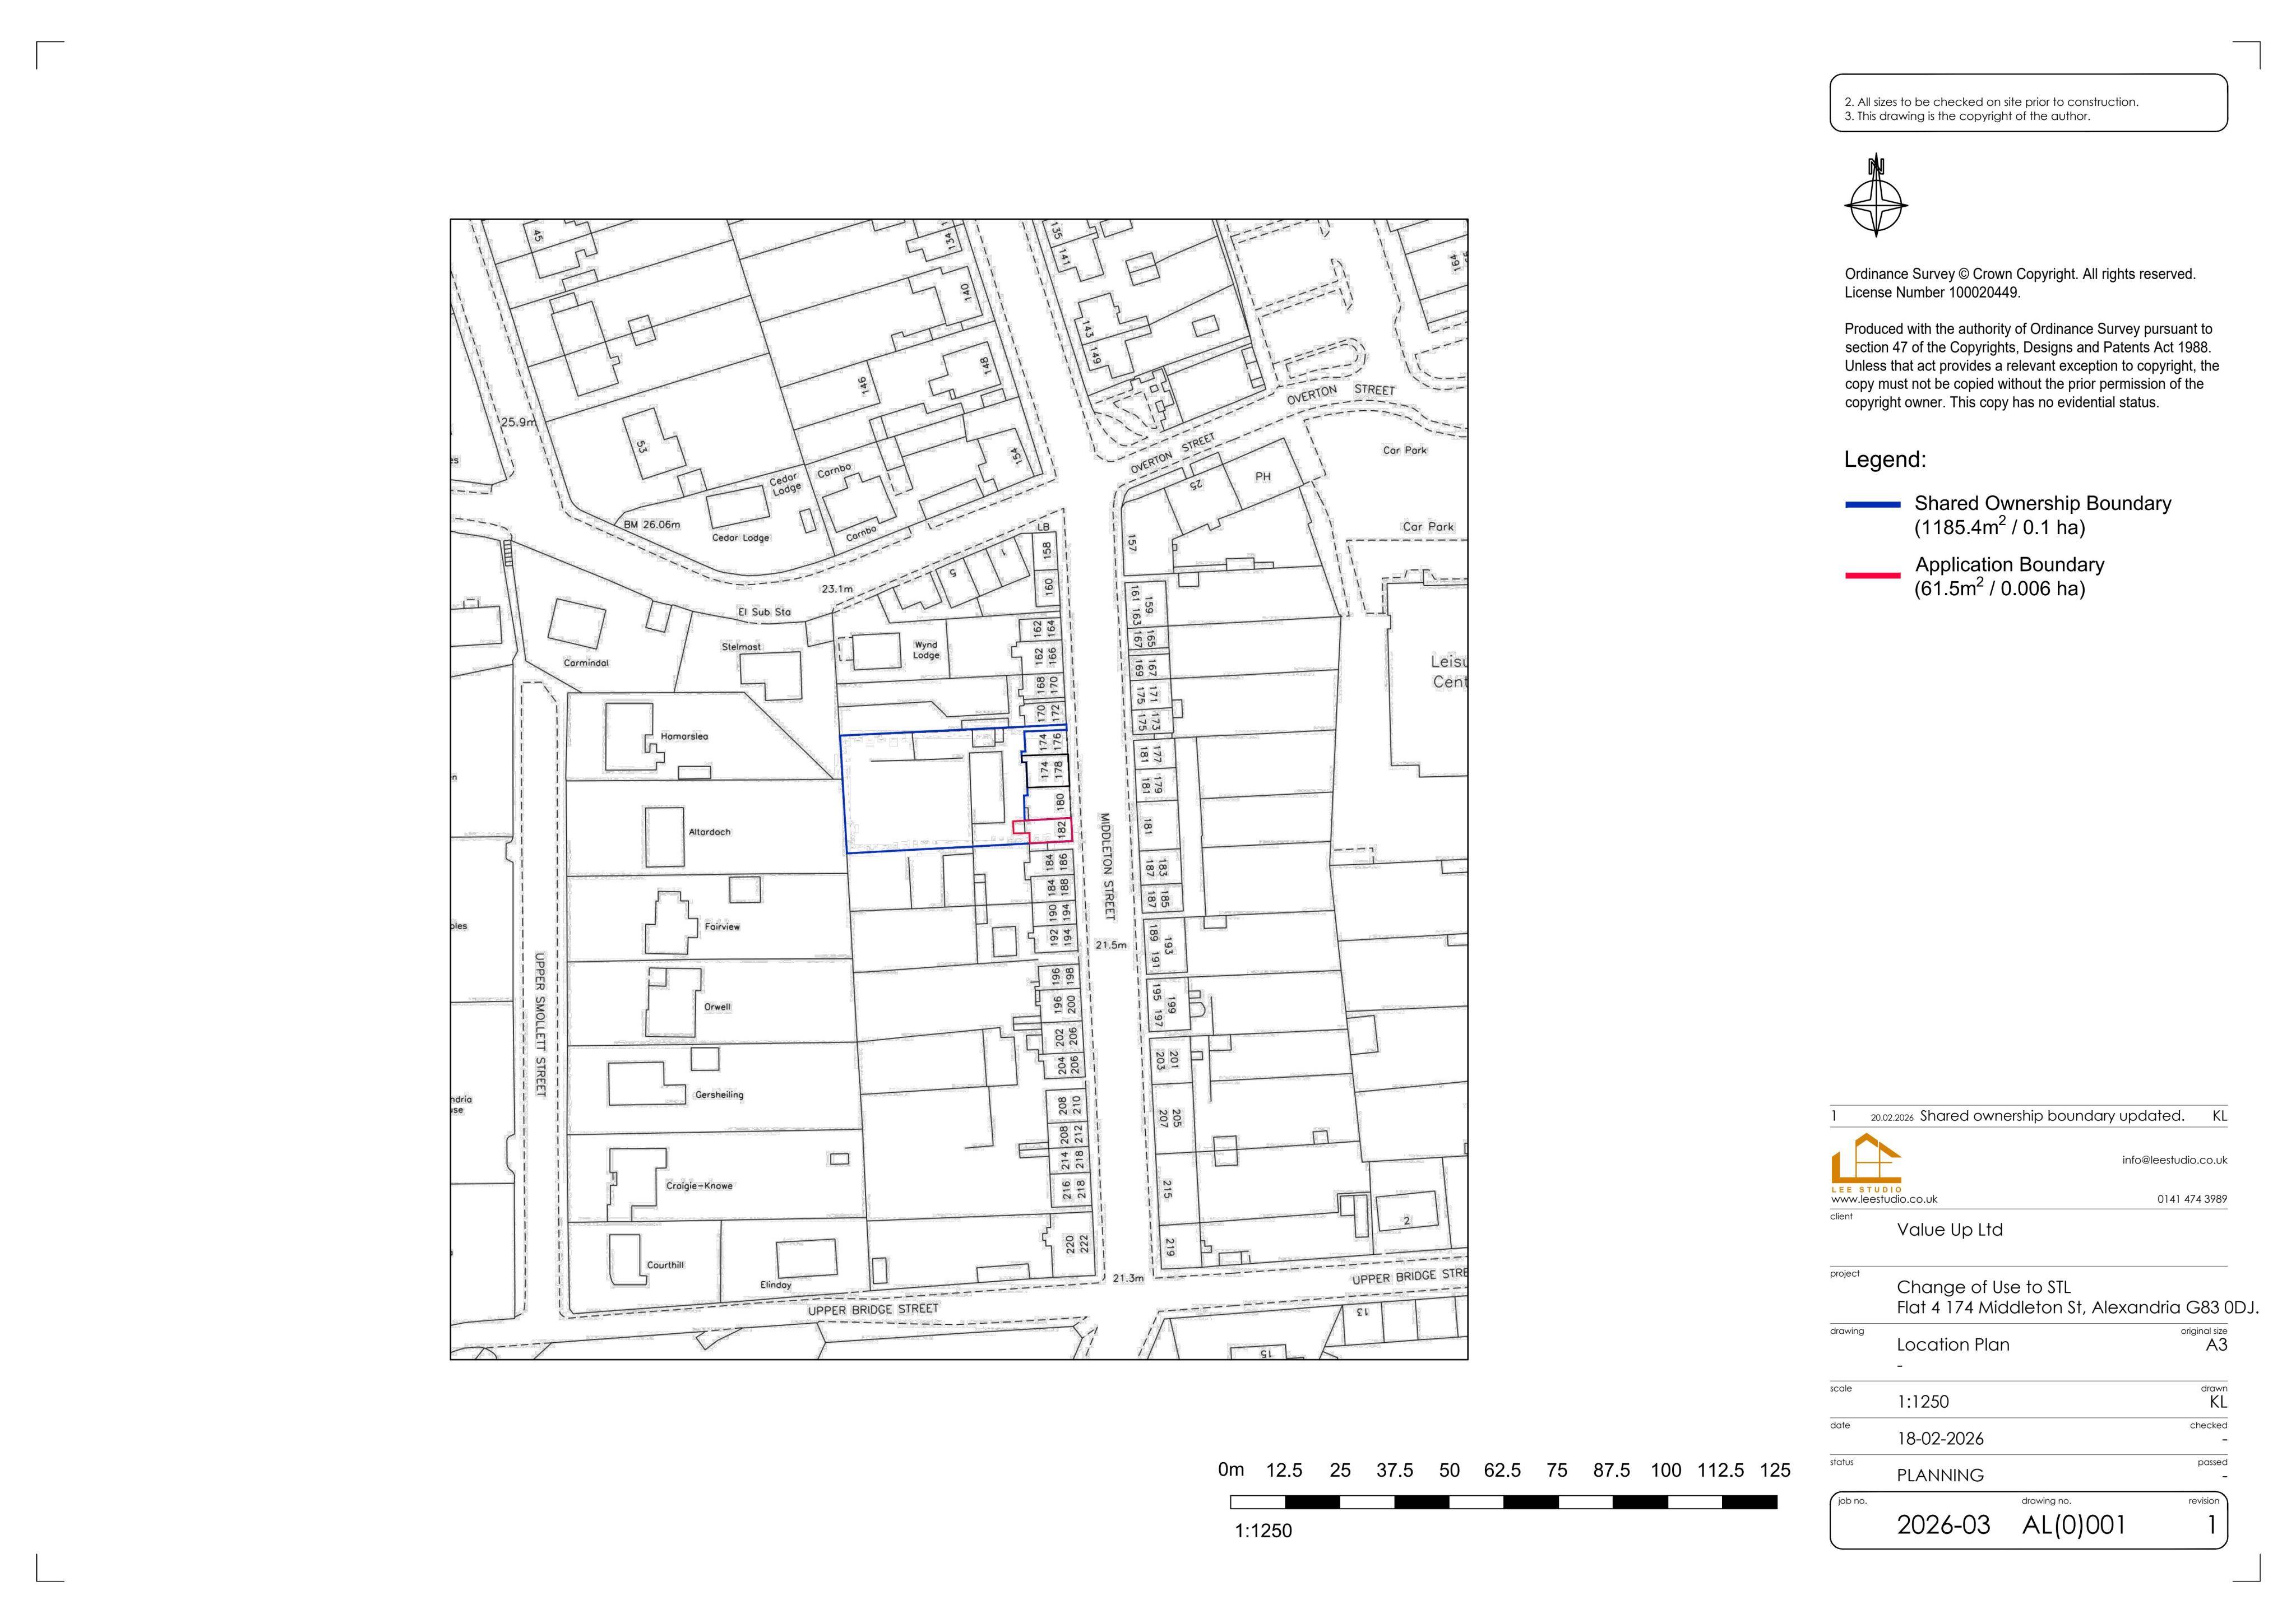2296x1623 pixels.
Task: Select the date value 18-02-2026
Action: point(1940,1439)
